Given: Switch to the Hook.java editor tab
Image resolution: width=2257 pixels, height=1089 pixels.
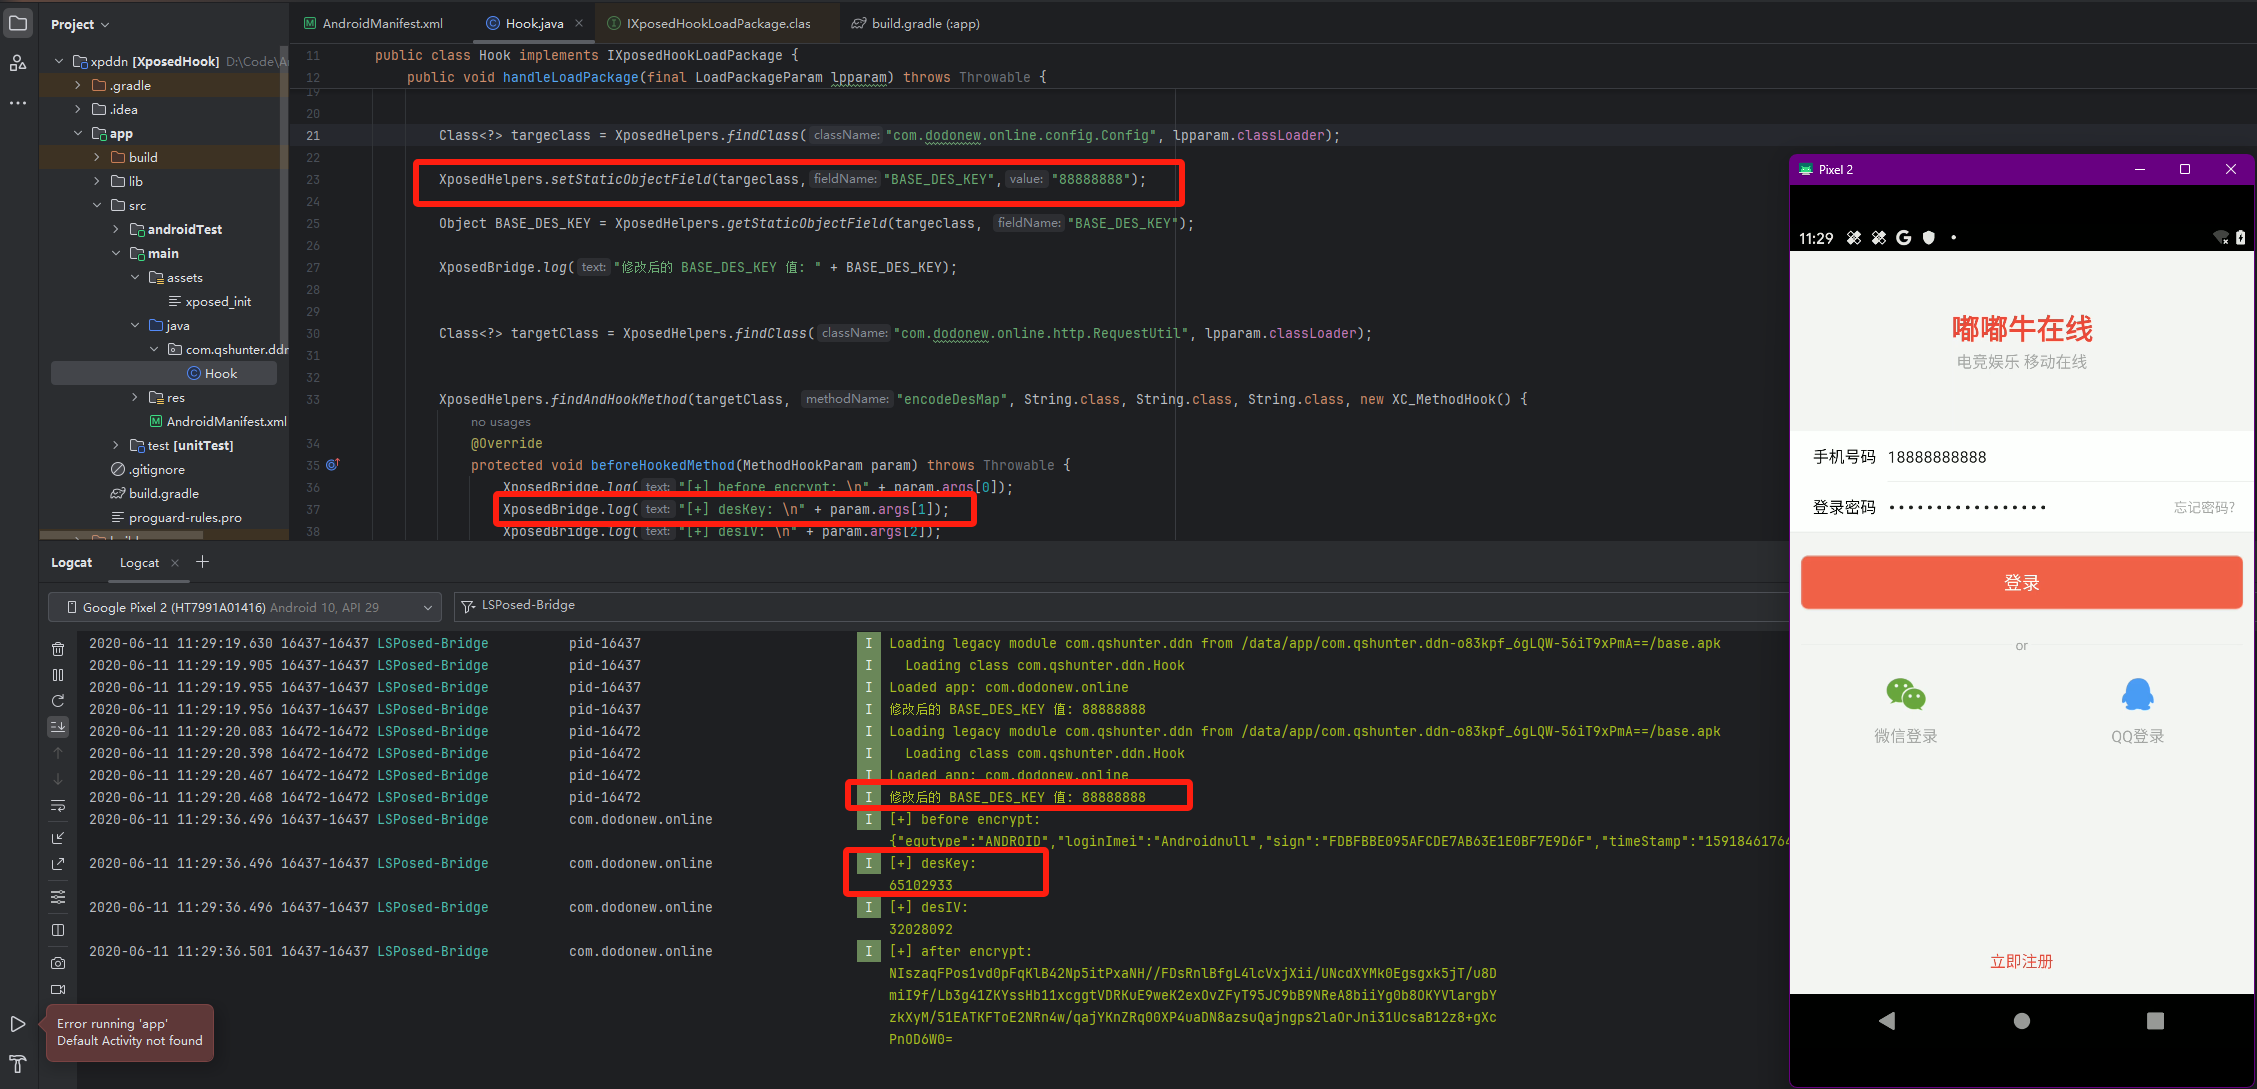Looking at the screenshot, I should click(534, 23).
